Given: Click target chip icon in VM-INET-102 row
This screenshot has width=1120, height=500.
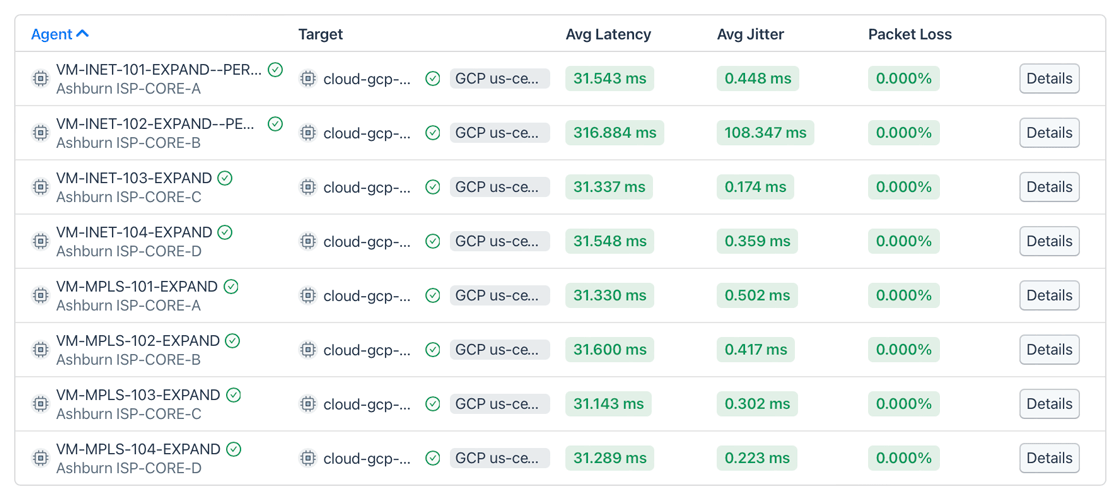Looking at the screenshot, I should pos(308,133).
